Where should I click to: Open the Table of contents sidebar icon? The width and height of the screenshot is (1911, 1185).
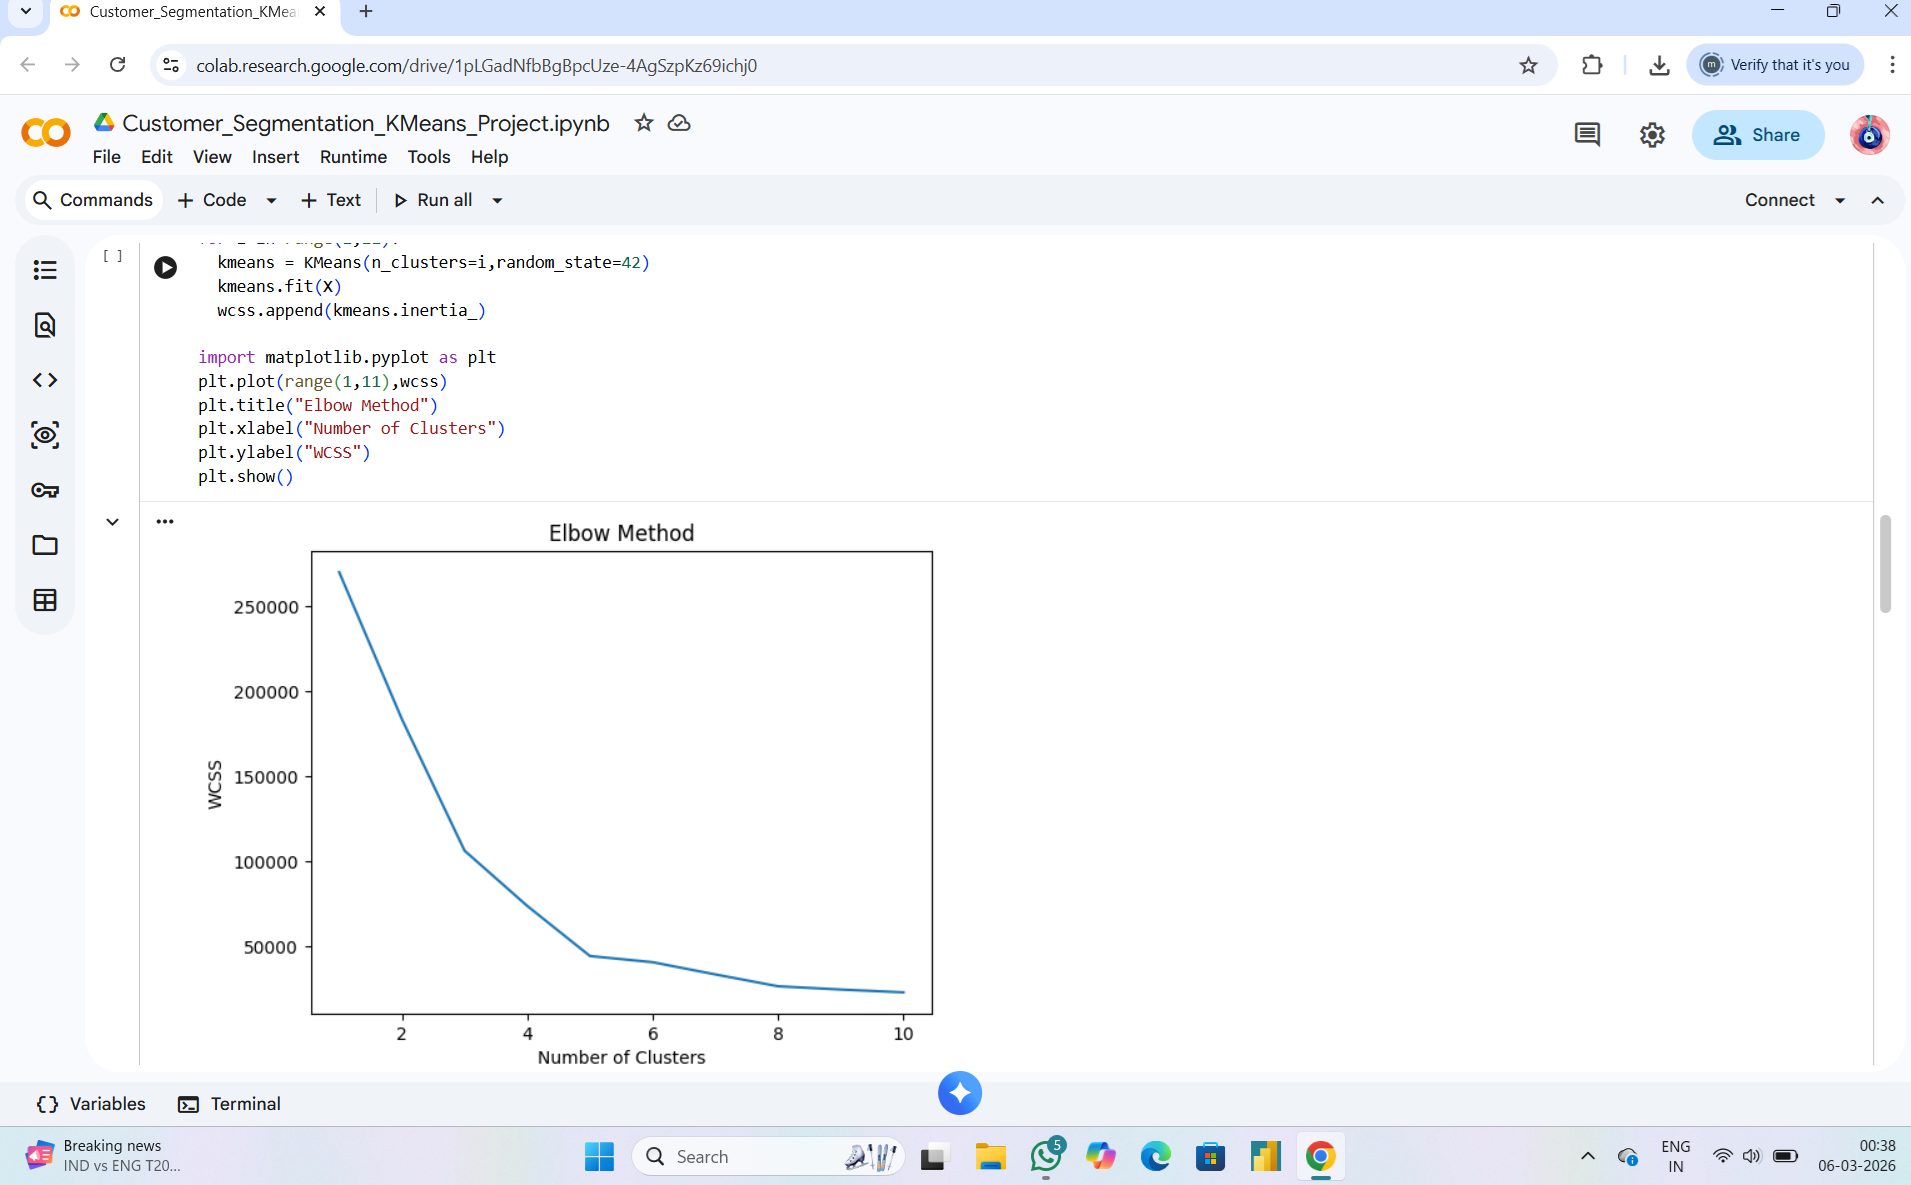45,270
